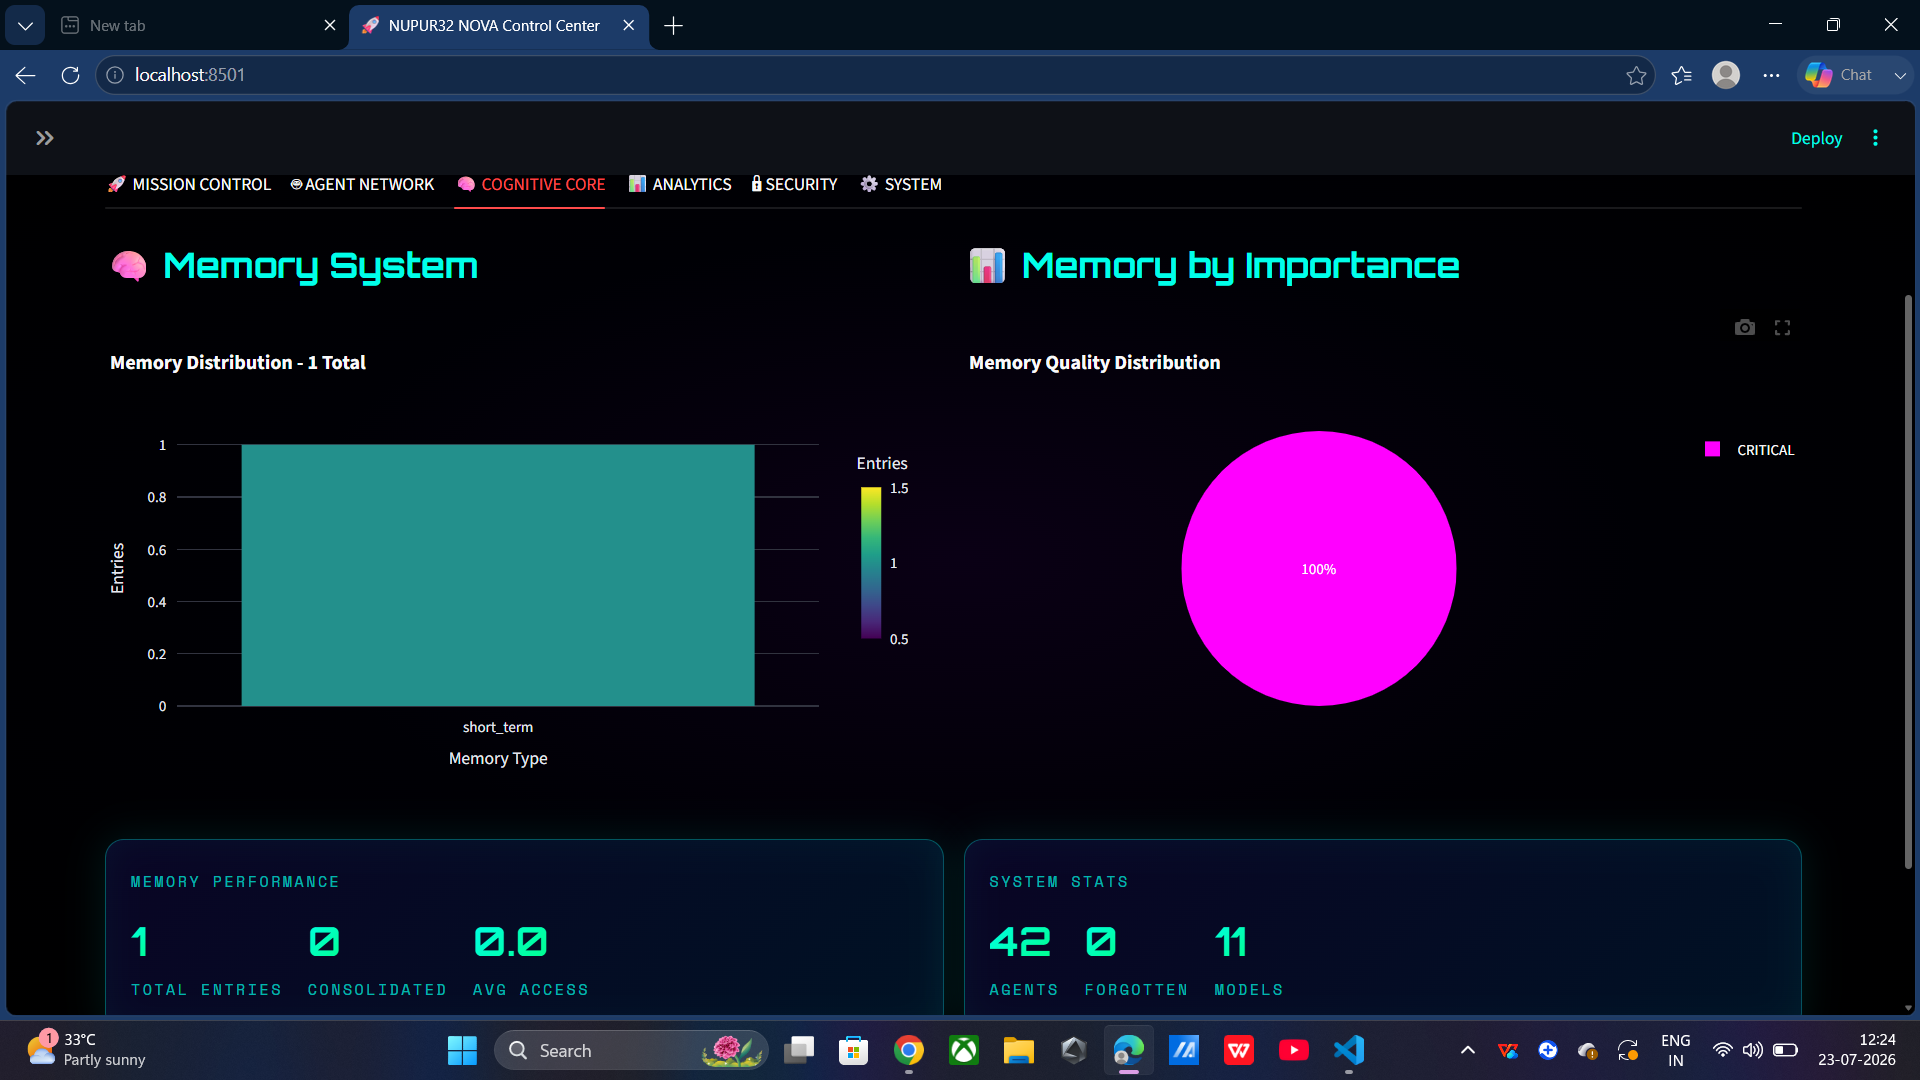Open the Security tab
Image resolution: width=1920 pixels, height=1080 pixels.
coord(795,184)
